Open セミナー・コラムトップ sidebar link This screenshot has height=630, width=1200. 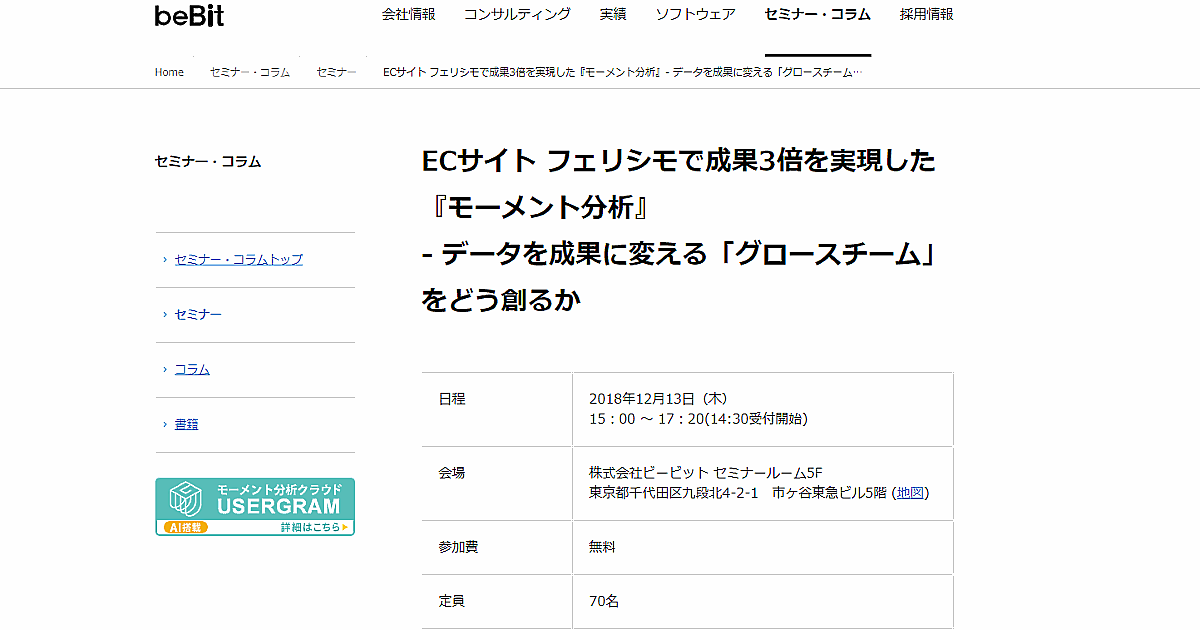point(238,259)
